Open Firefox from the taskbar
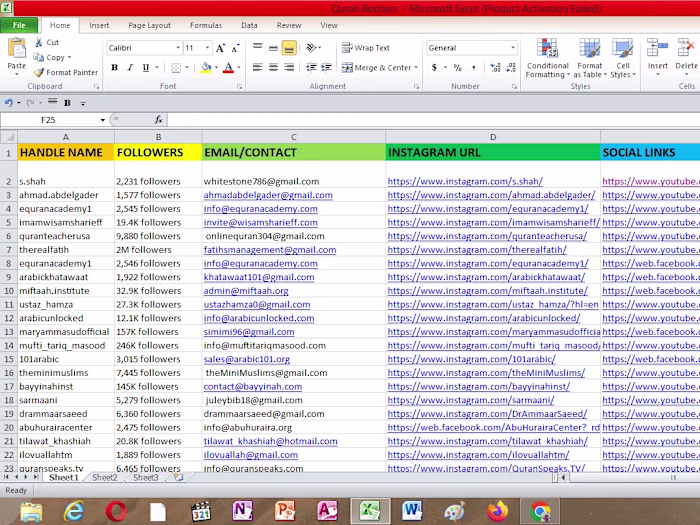The width and height of the screenshot is (700, 525). click(x=497, y=511)
